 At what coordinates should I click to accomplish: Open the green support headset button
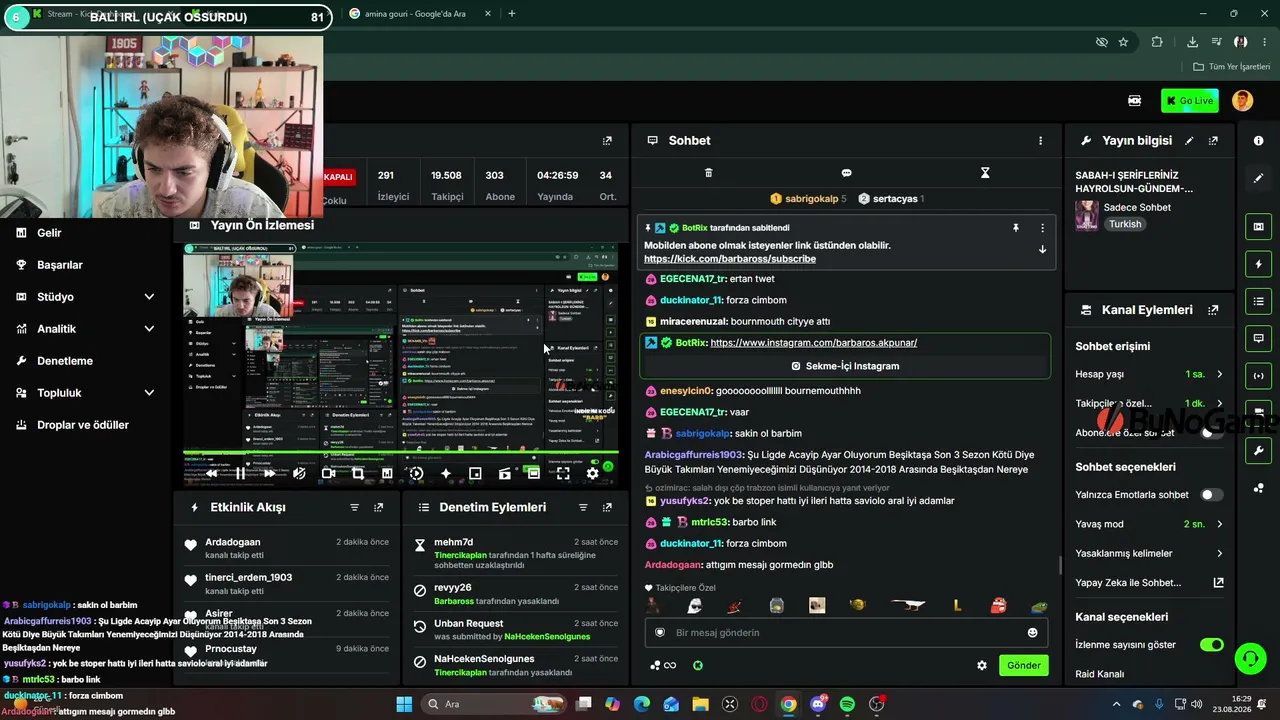tap(1250, 658)
